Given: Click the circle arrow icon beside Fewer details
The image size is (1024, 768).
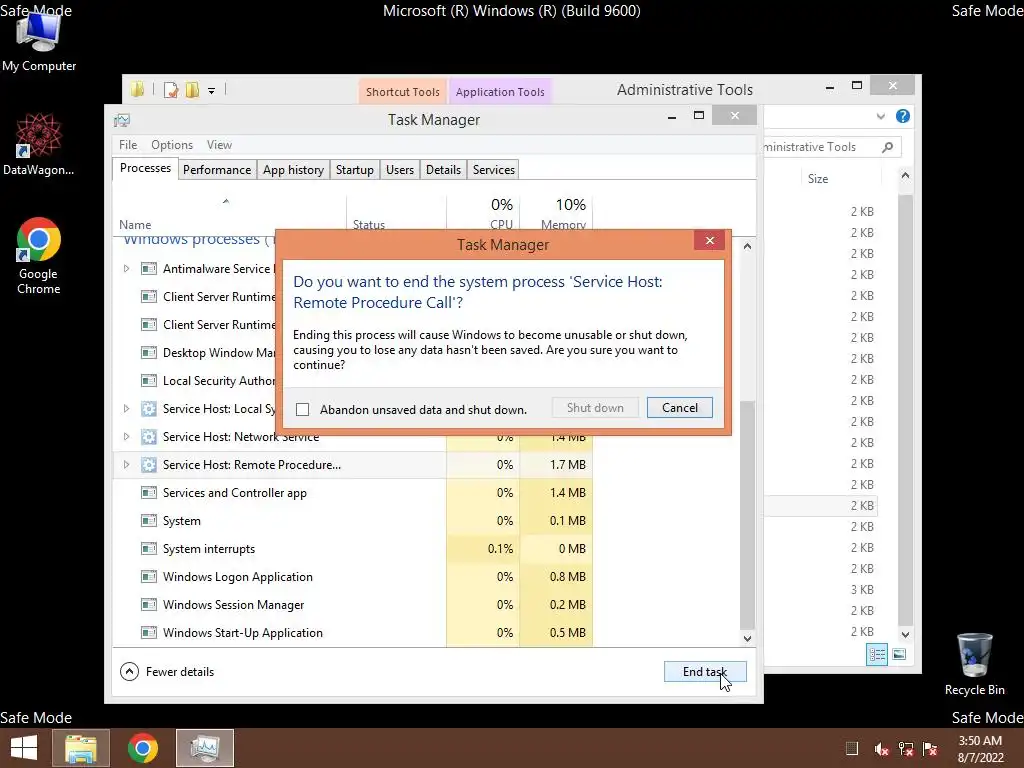Looking at the screenshot, I should click(x=129, y=671).
